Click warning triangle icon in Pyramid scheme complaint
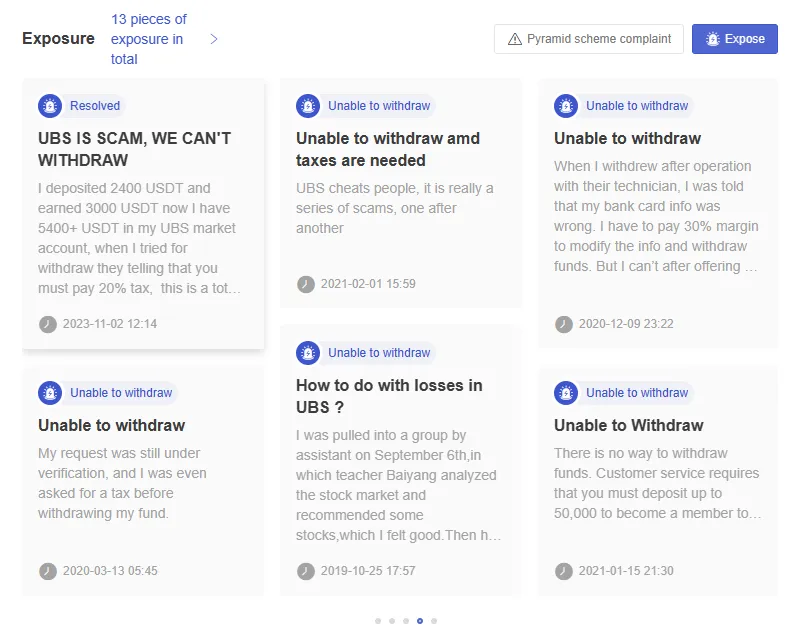Screen dimensions: 801x636 point(514,39)
